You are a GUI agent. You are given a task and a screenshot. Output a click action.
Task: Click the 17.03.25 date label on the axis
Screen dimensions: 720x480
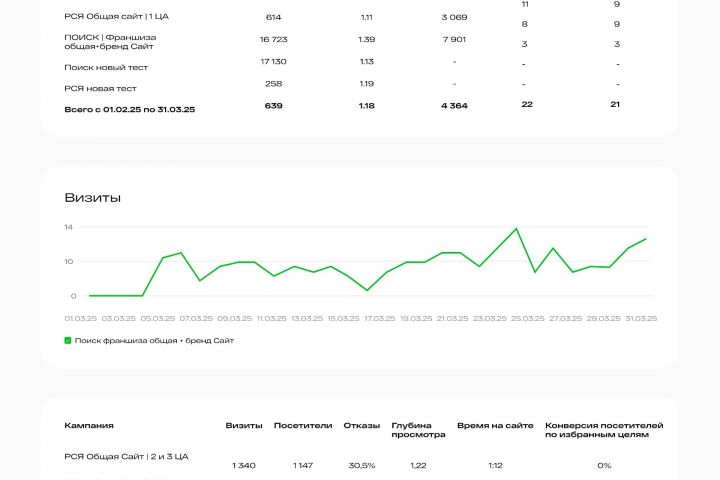(380, 318)
